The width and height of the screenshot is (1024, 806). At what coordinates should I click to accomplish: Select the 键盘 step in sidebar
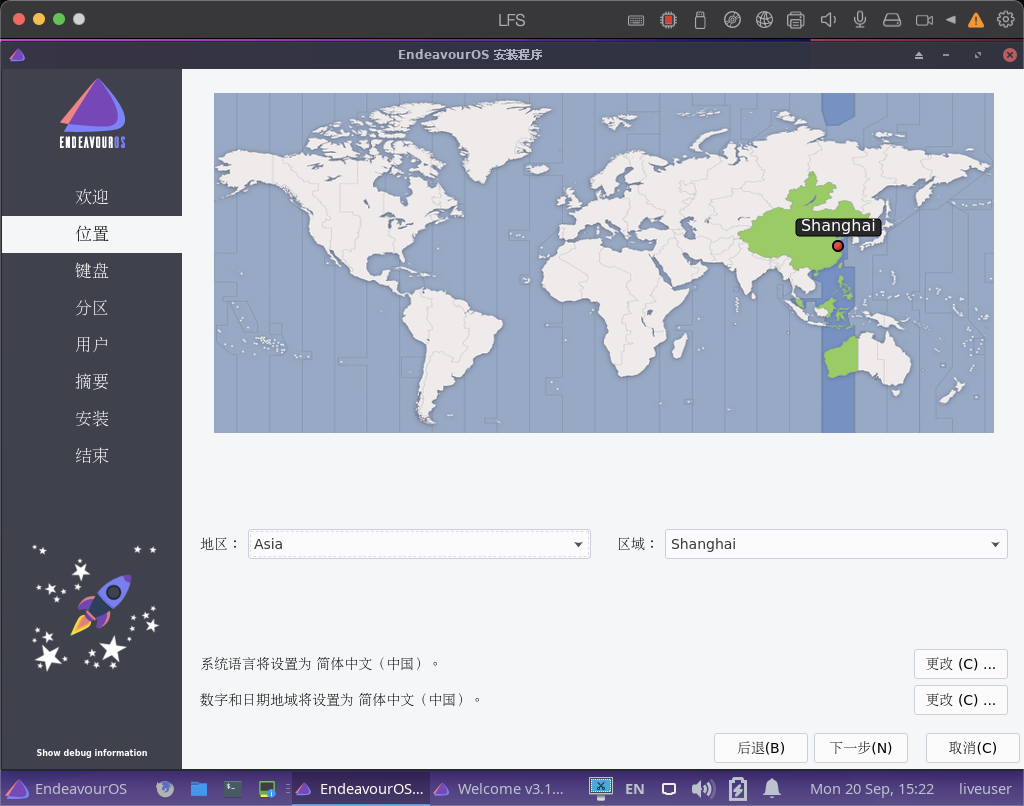[91, 271]
